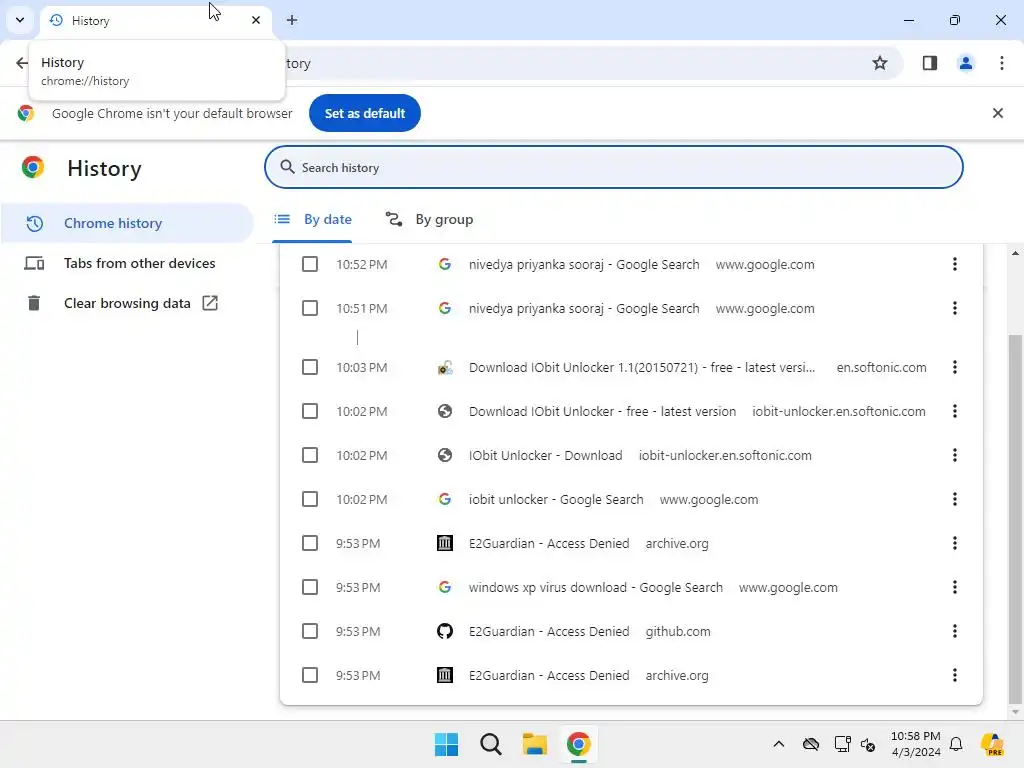
Task: Open Download IObit Unlocker 1.1(20150721) link
Action: [641, 368]
